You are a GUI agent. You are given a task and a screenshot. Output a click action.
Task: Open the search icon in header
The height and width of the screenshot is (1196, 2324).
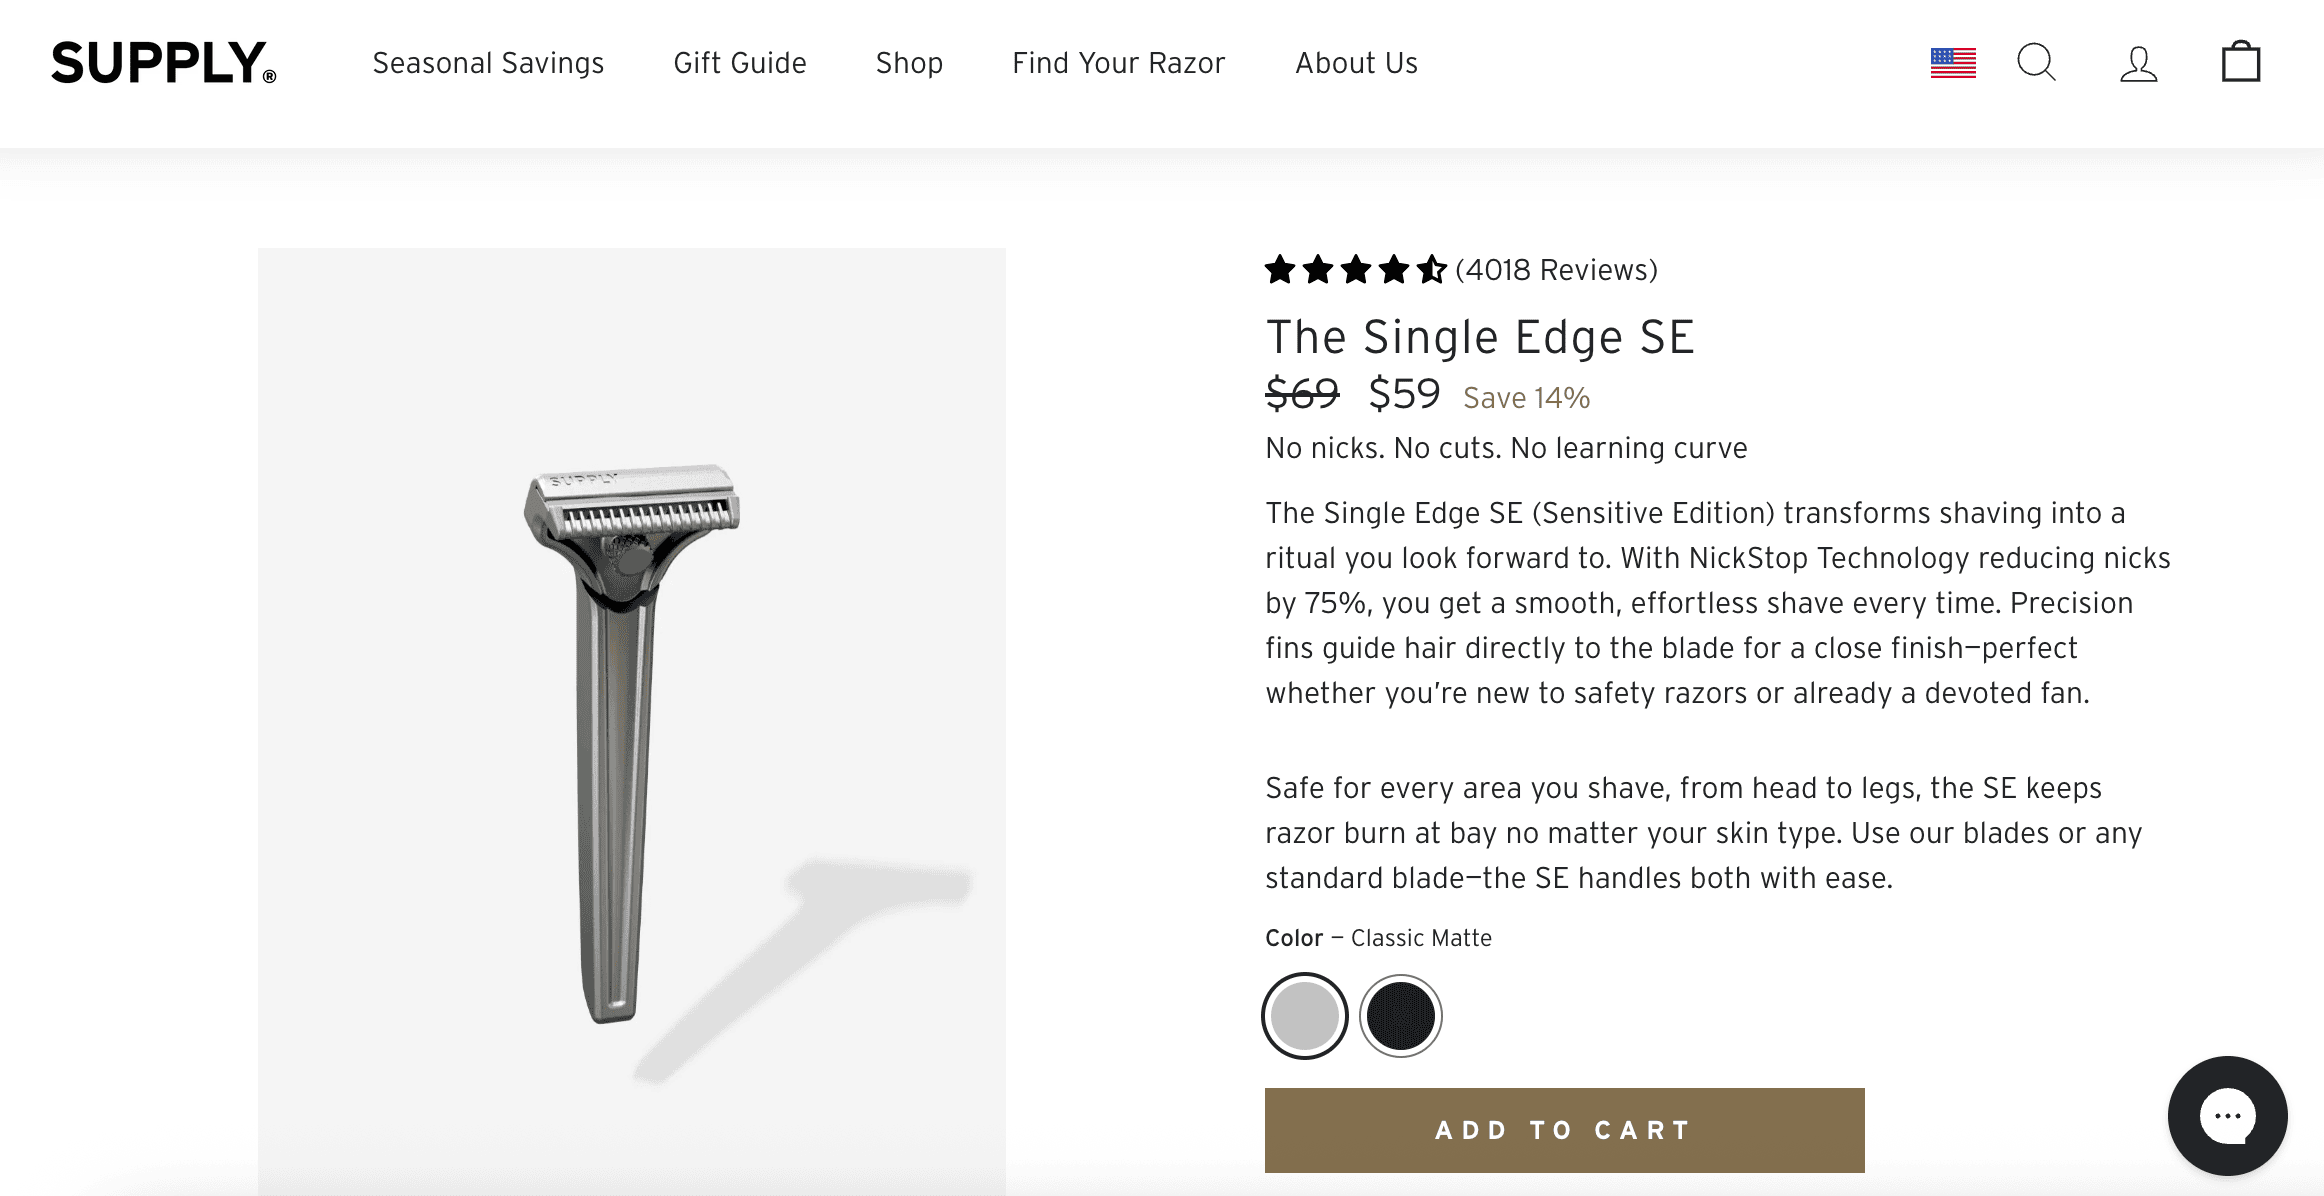pos(2036,63)
